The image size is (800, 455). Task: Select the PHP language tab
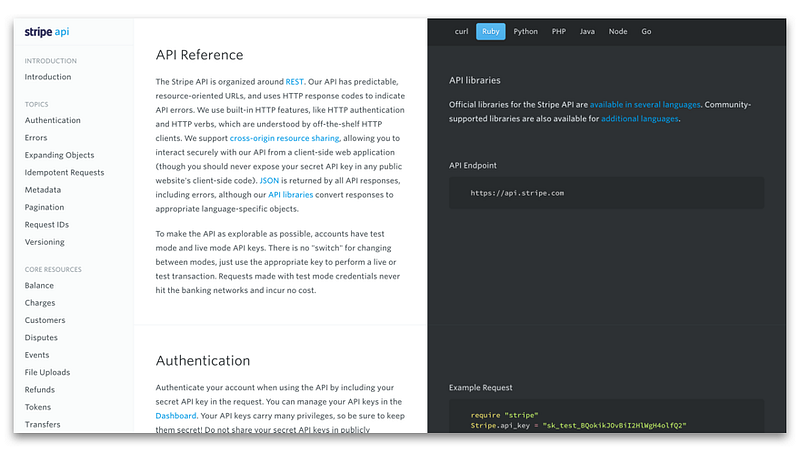[x=559, y=32]
